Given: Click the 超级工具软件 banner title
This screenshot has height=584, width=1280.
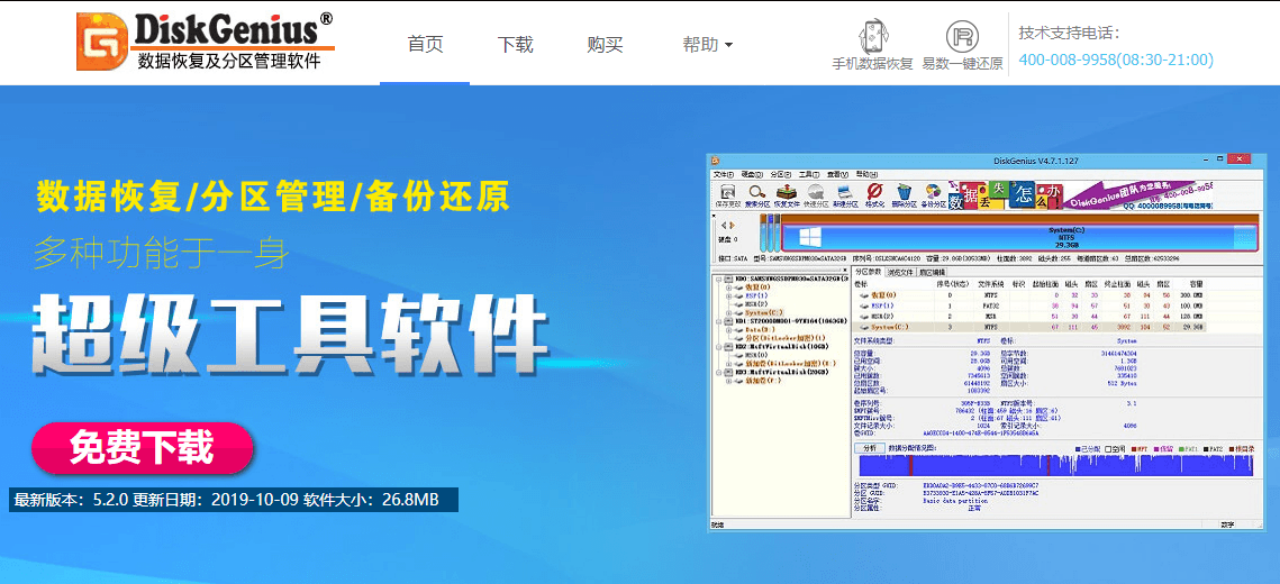Looking at the screenshot, I should click(290, 335).
